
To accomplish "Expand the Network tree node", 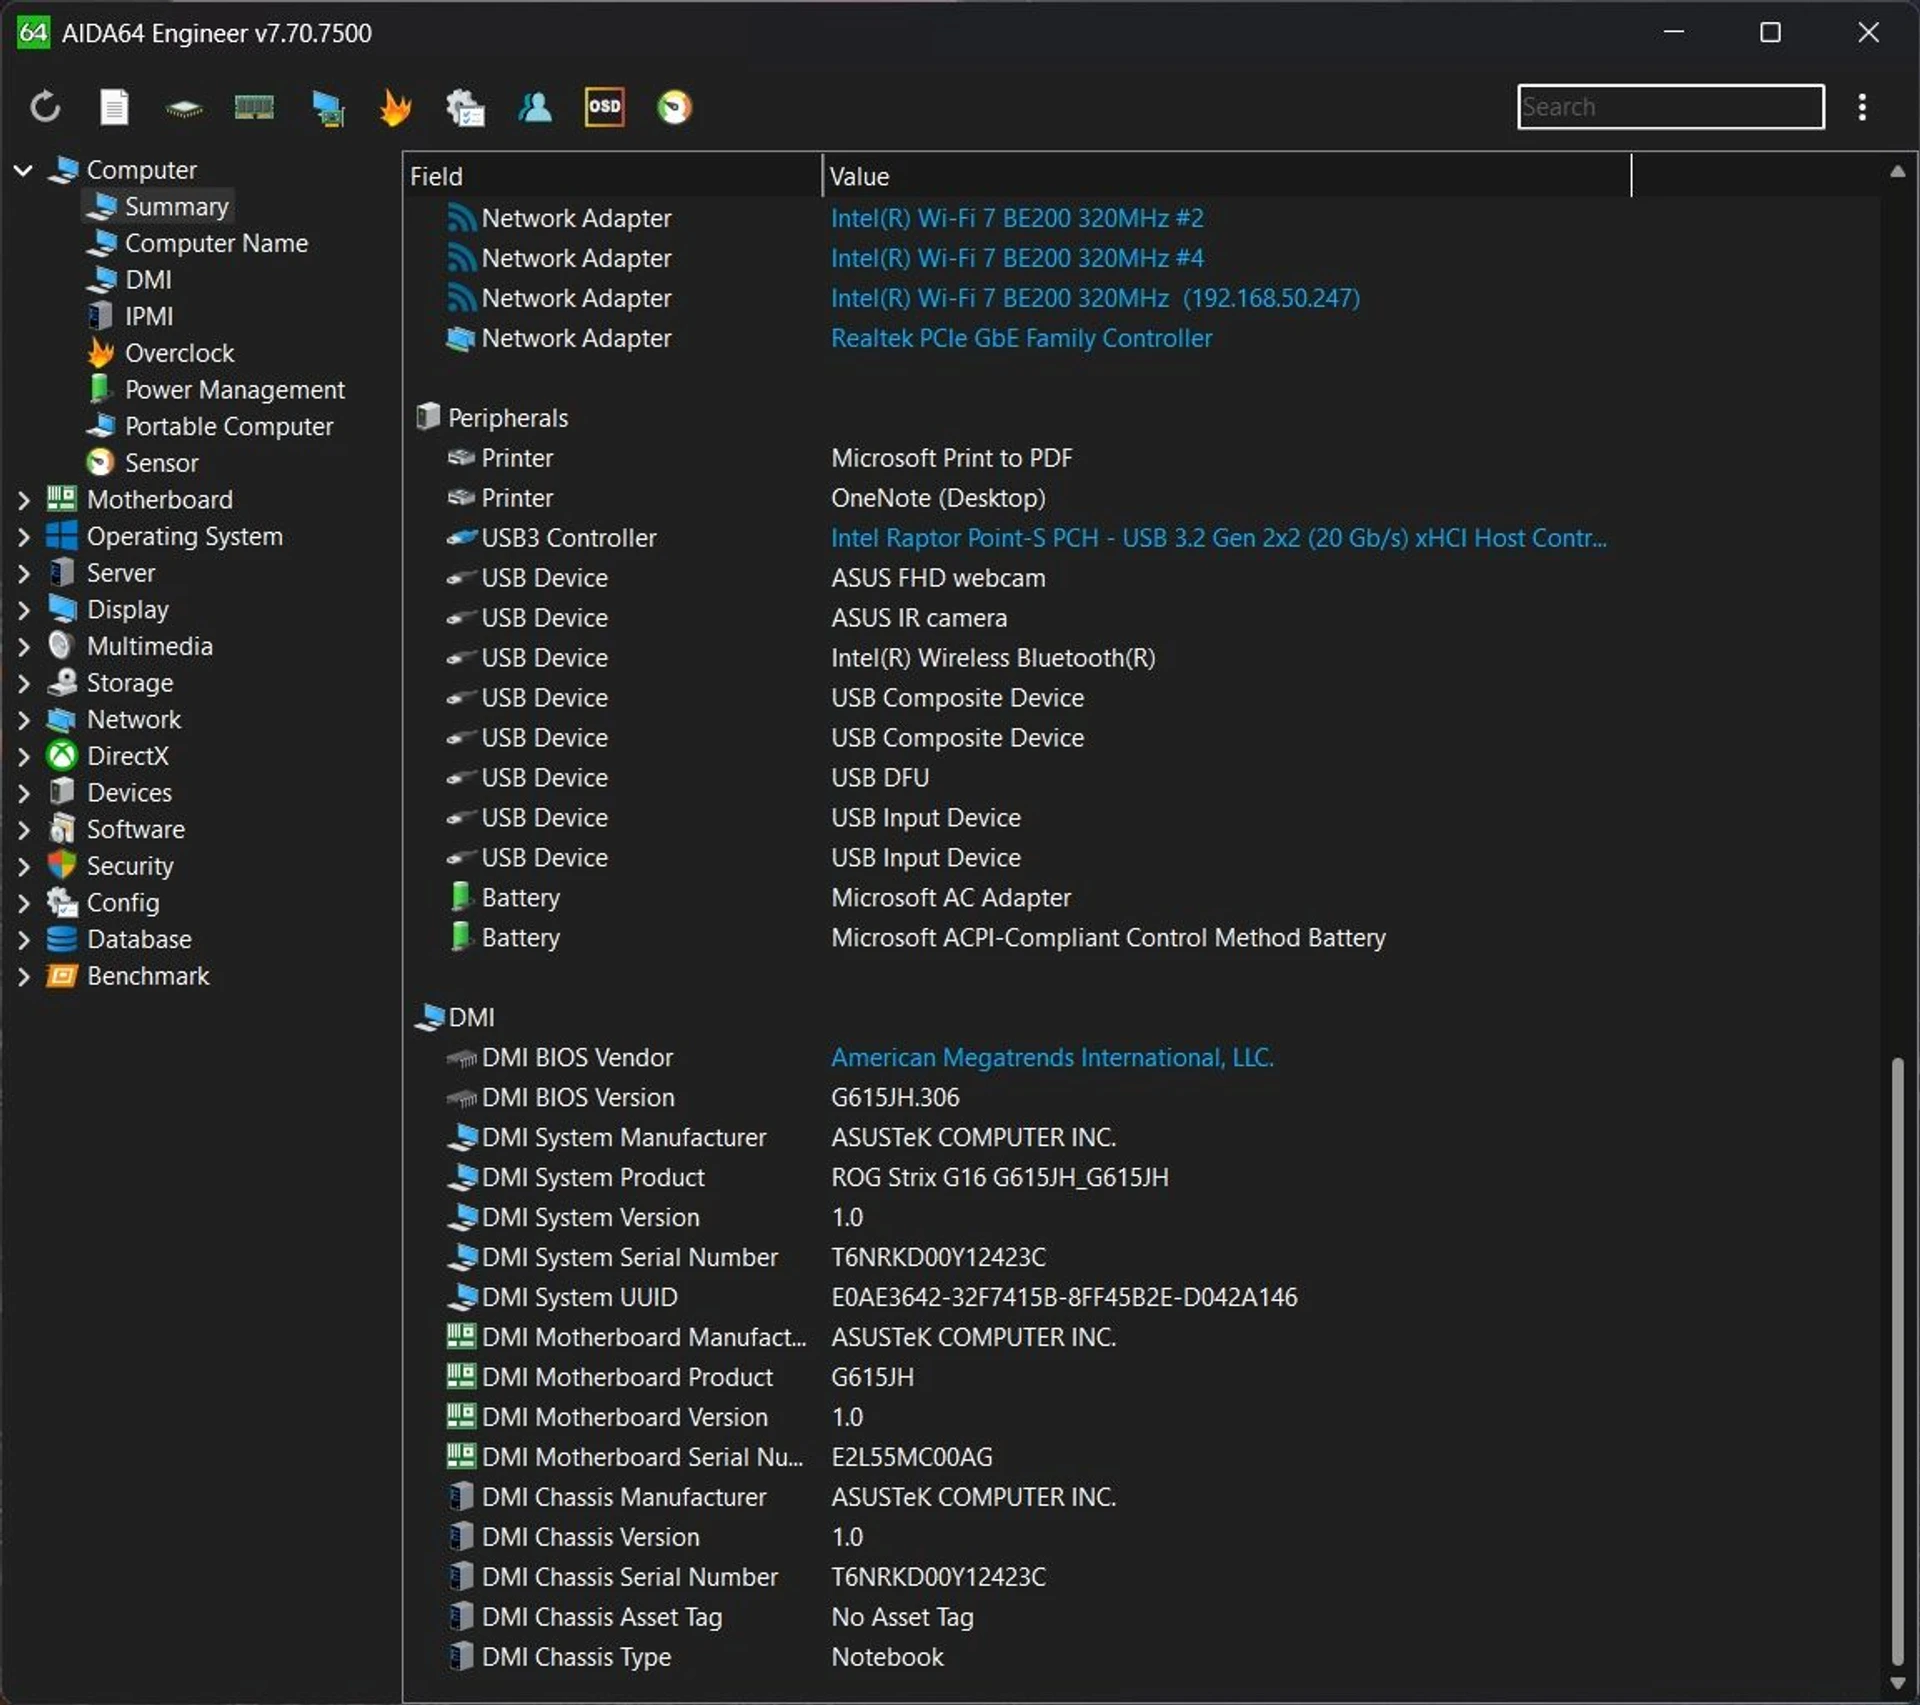I will coord(23,720).
